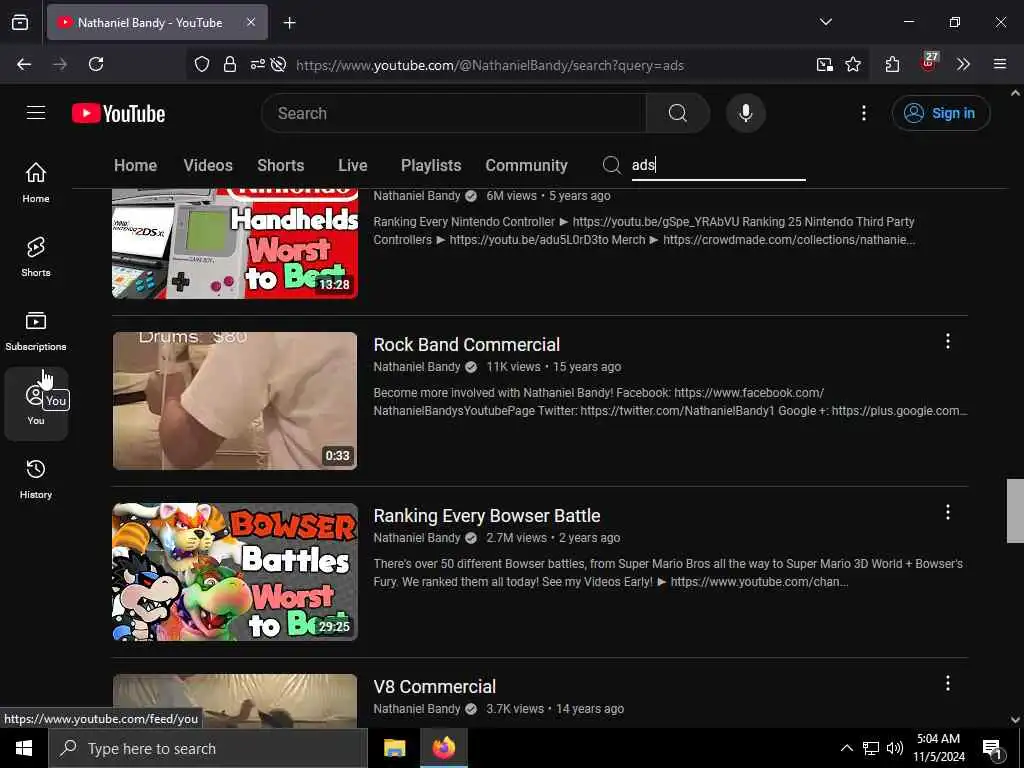Viewport: 1024px width, 768px height.
Task: Close the Nathaniel Bandy YouTube tab
Action: click(251, 22)
